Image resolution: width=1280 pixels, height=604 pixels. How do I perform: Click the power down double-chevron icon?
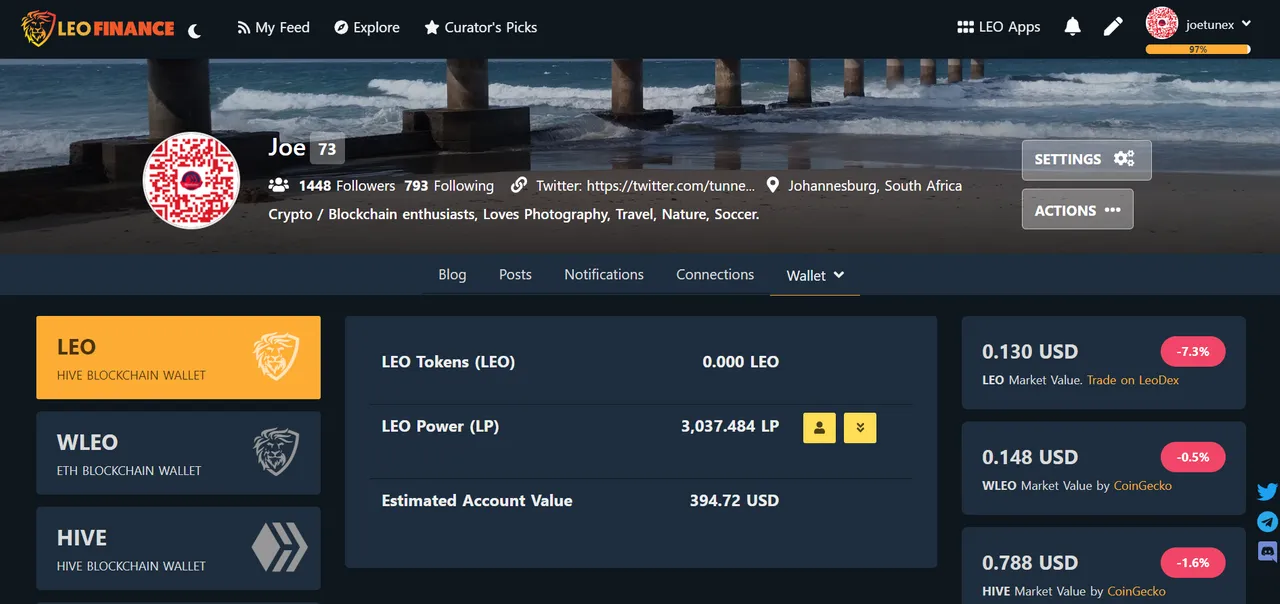(x=860, y=427)
